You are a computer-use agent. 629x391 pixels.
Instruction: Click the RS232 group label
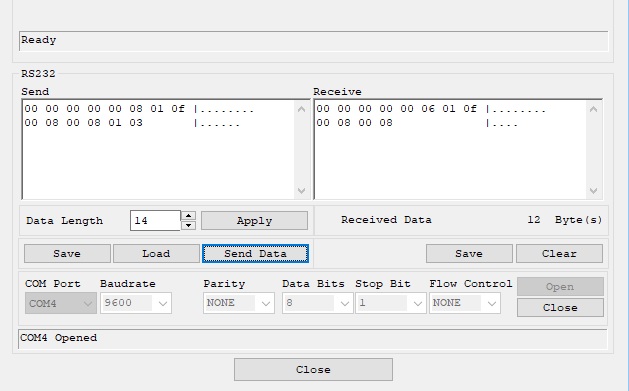tap(38, 74)
